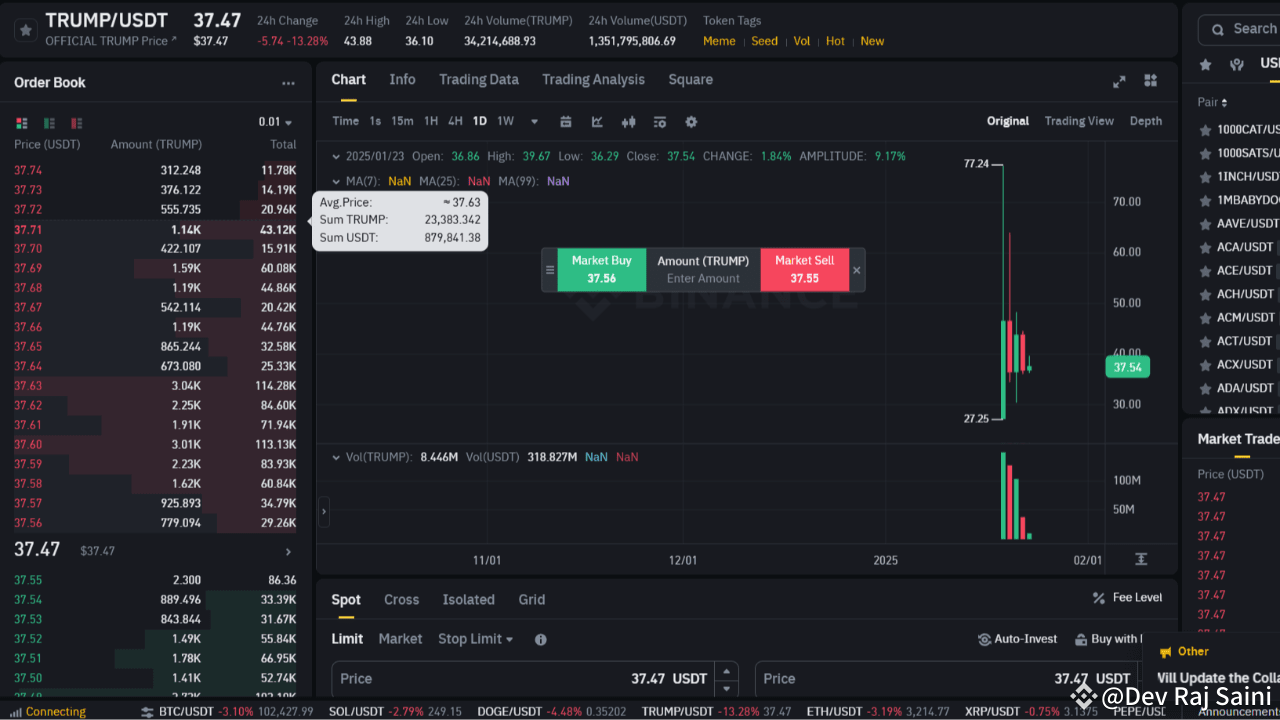This screenshot has width=1280, height=720.
Task: Click the Seed token tag
Action: click(764, 41)
